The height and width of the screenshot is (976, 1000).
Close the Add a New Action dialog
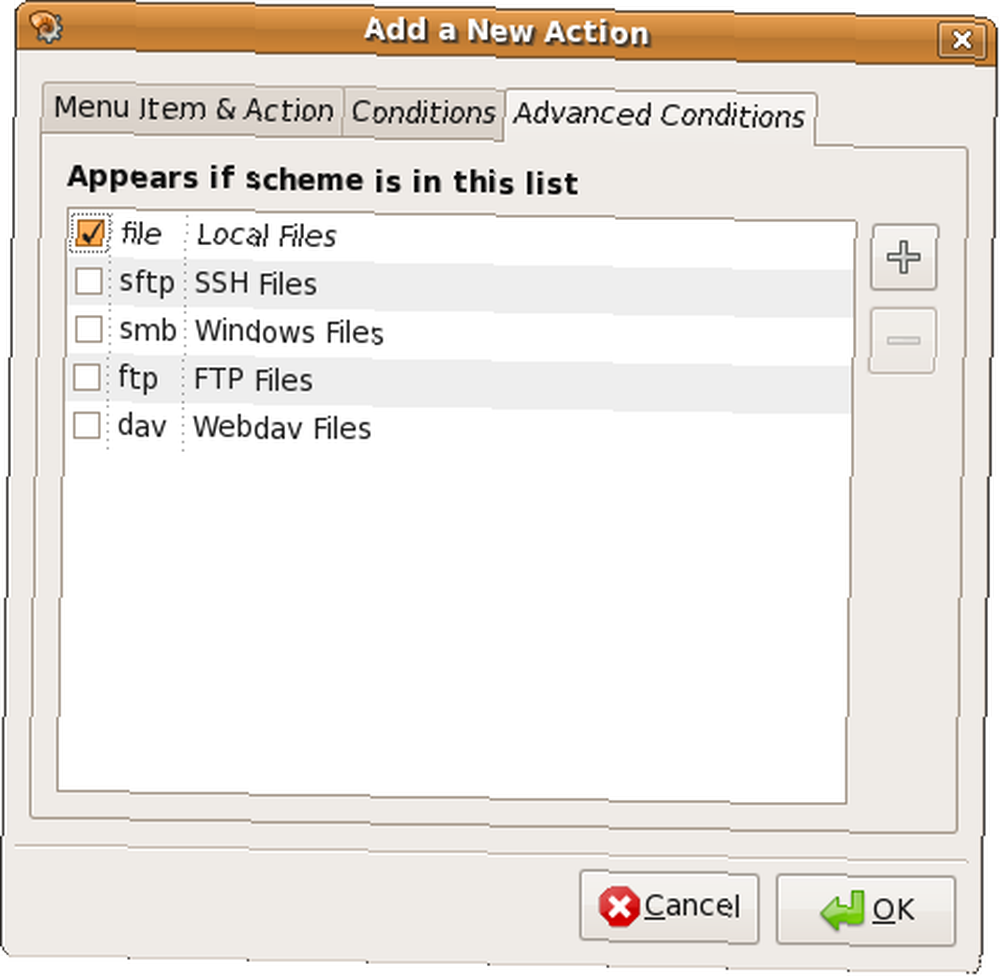click(962, 40)
